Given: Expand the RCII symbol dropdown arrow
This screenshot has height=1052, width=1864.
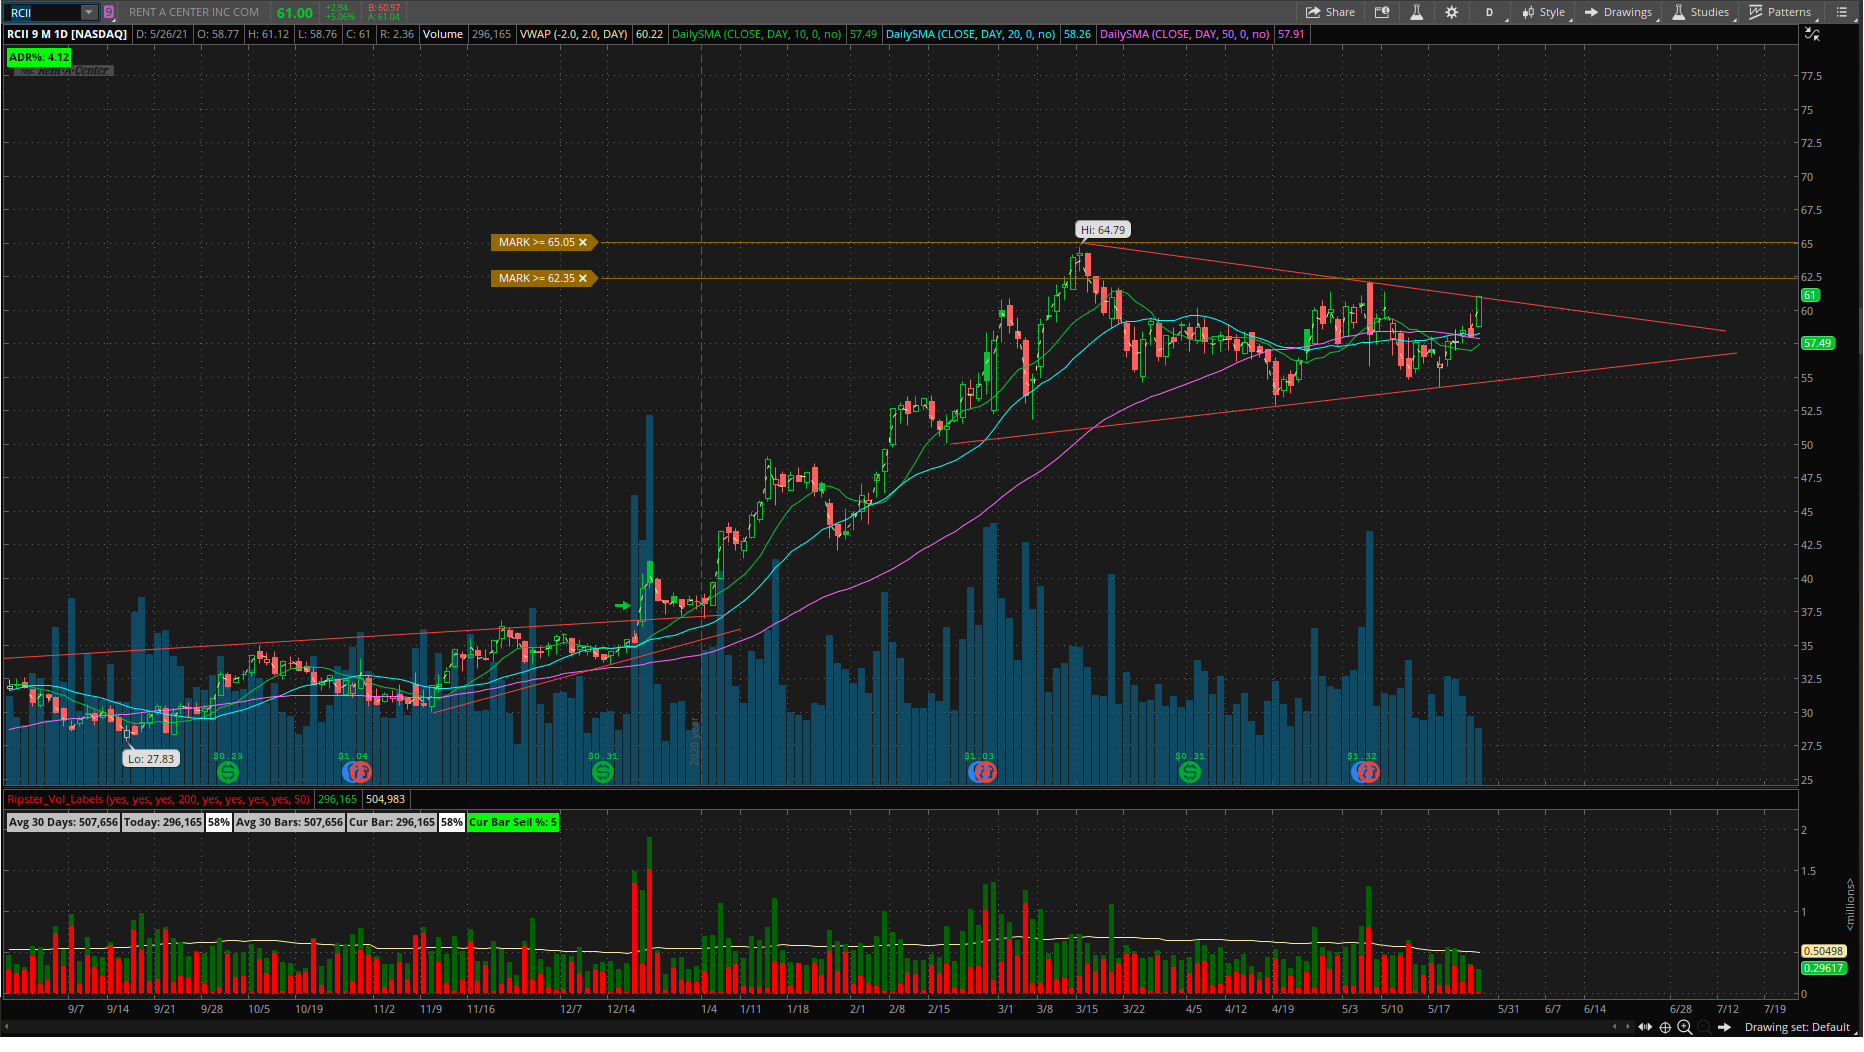Looking at the screenshot, I should coord(88,12).
